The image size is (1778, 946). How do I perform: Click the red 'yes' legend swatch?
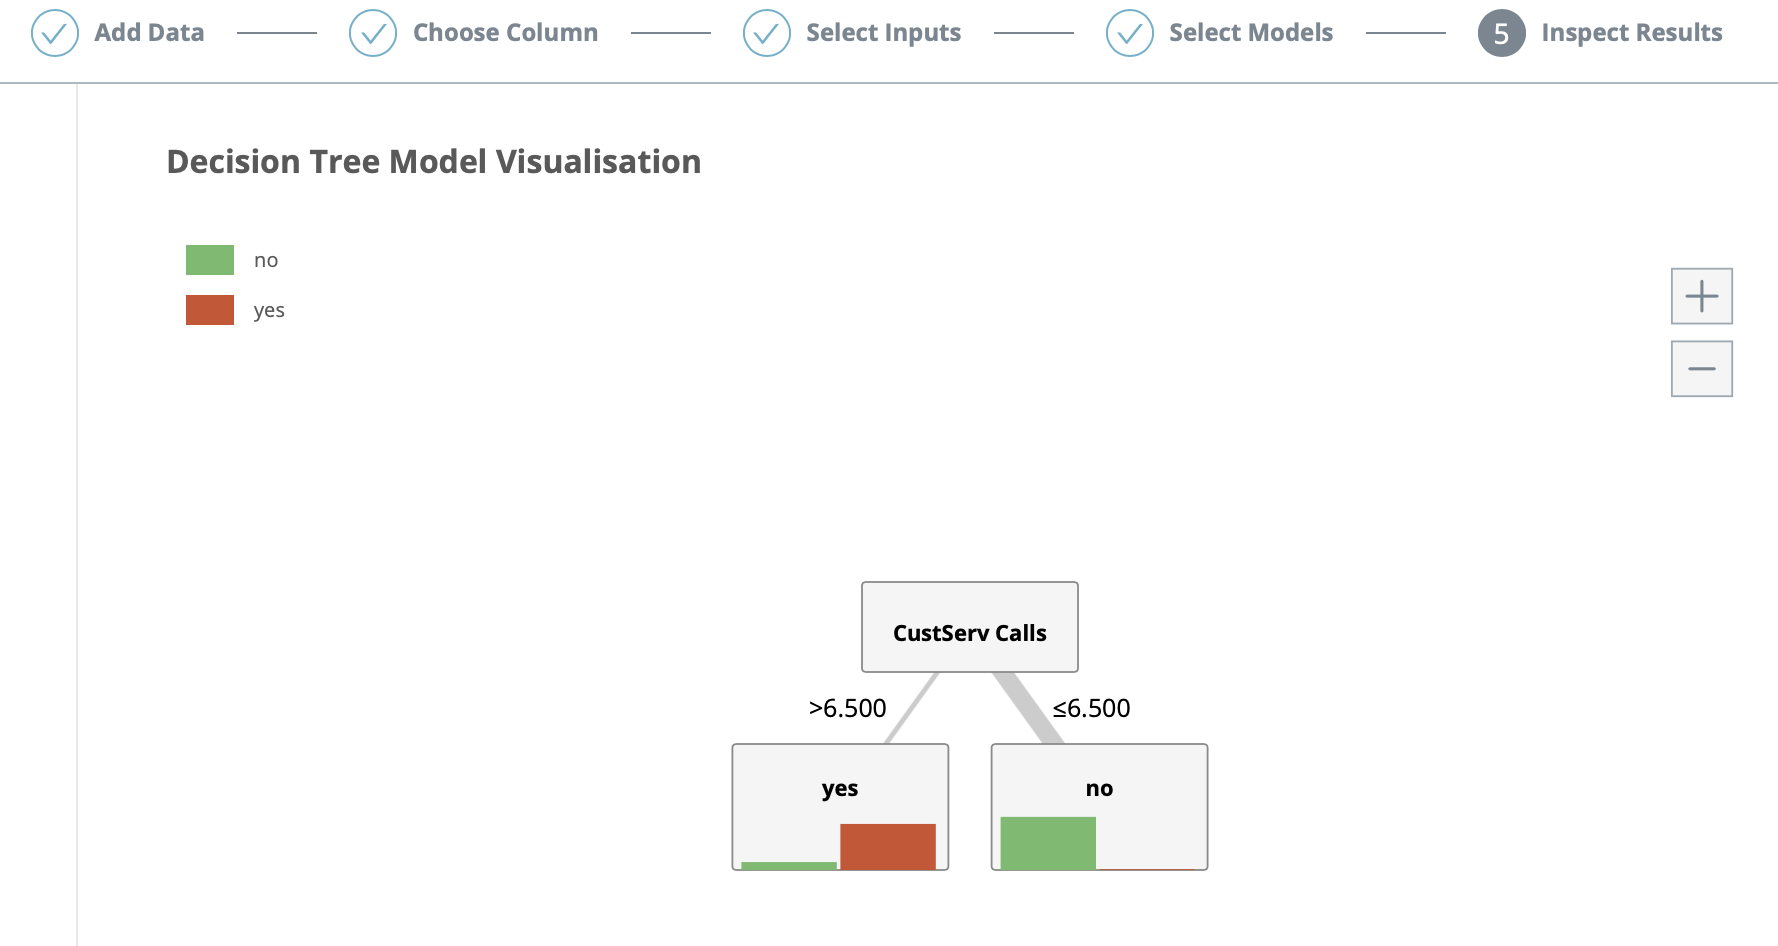tap(210, 310)
